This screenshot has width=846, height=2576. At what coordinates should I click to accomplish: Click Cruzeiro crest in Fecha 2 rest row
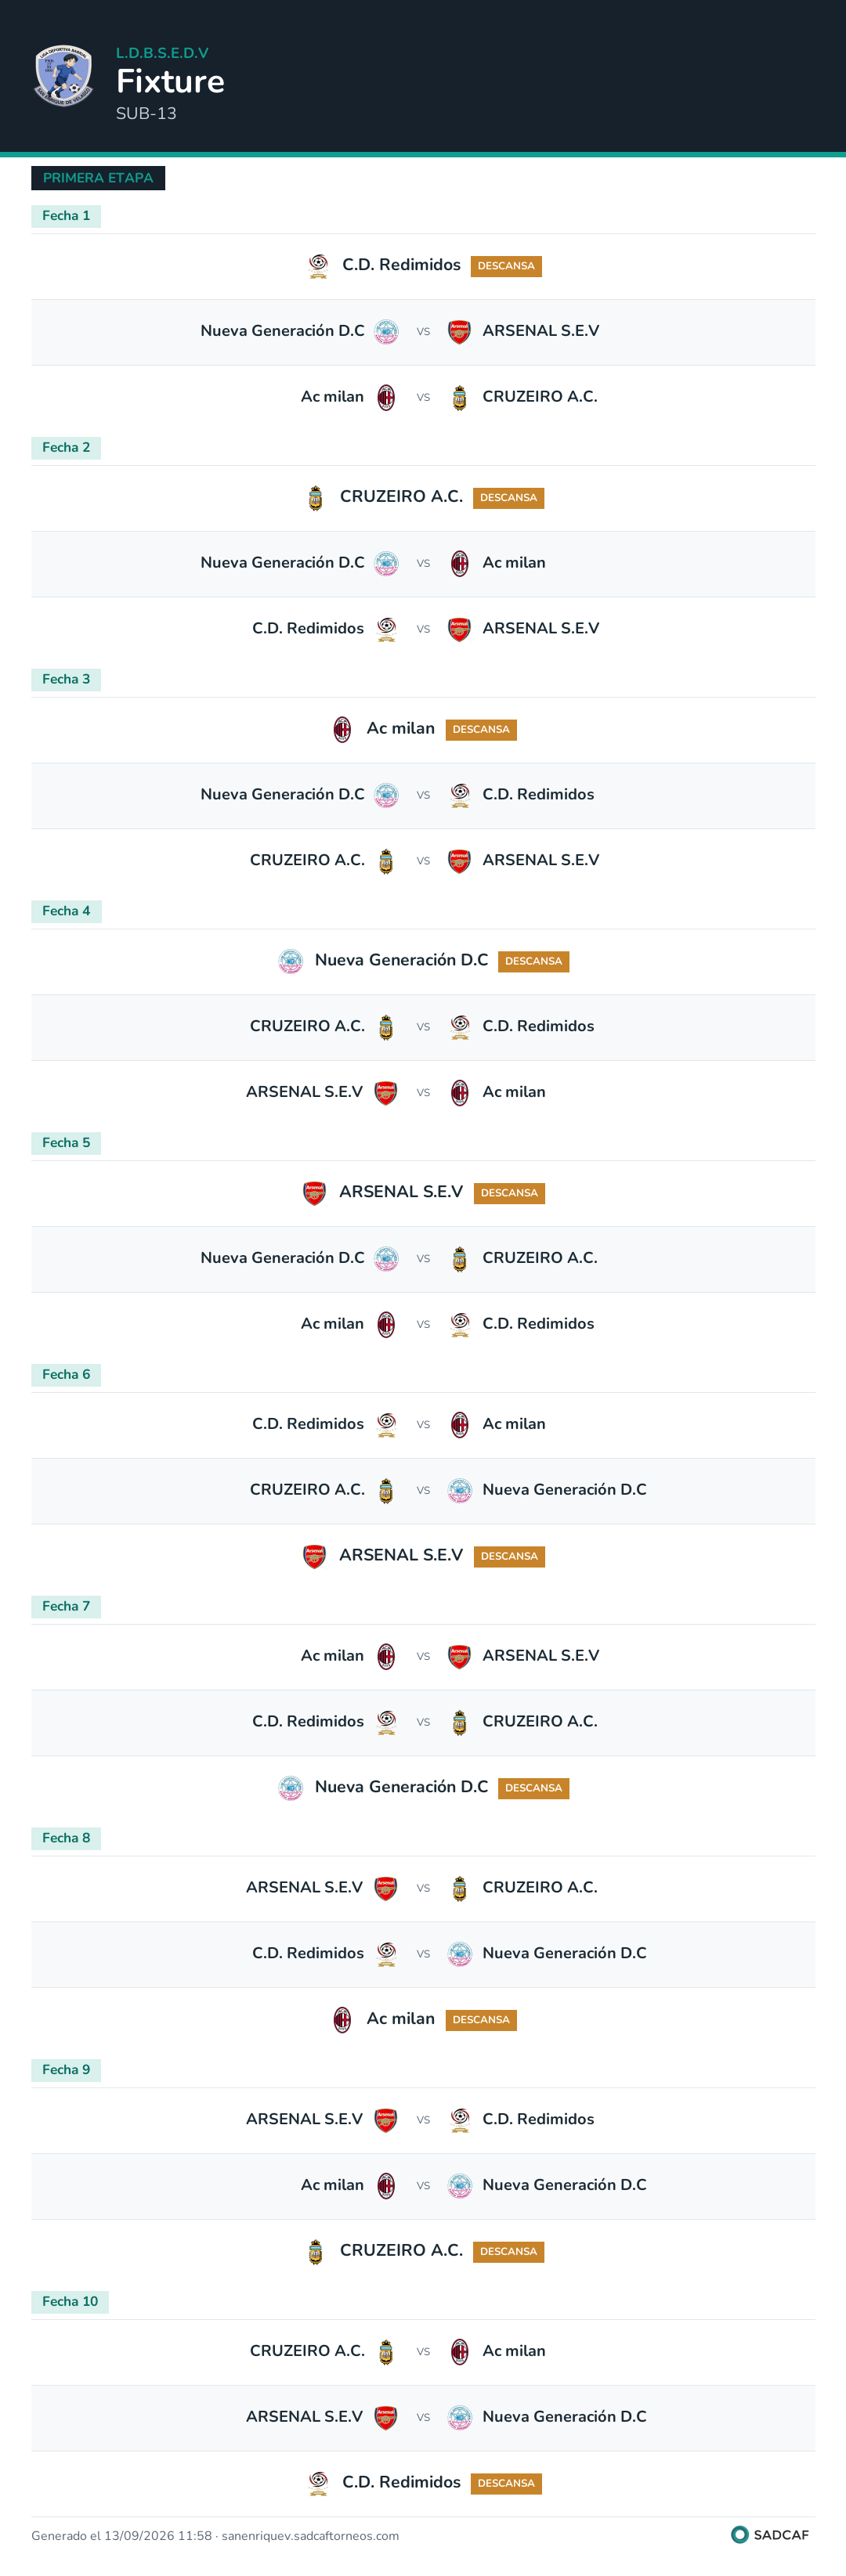pyautogui.click(x=315, y=498)
